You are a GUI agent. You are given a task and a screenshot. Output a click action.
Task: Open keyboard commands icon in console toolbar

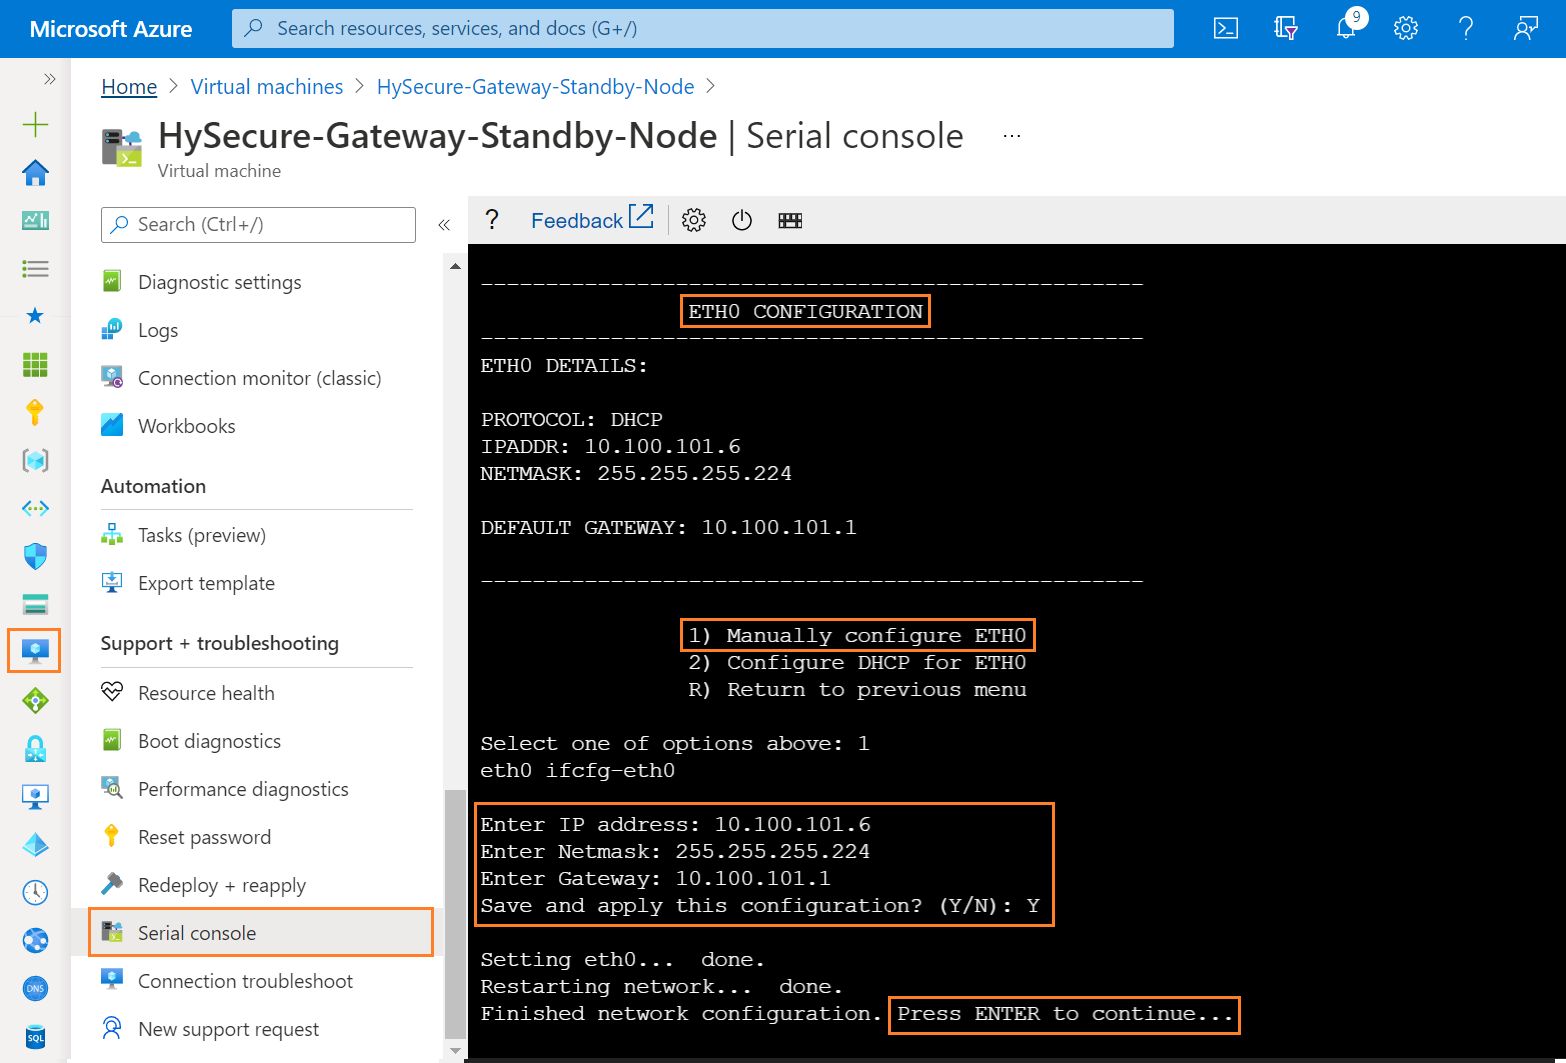(790, 220)
